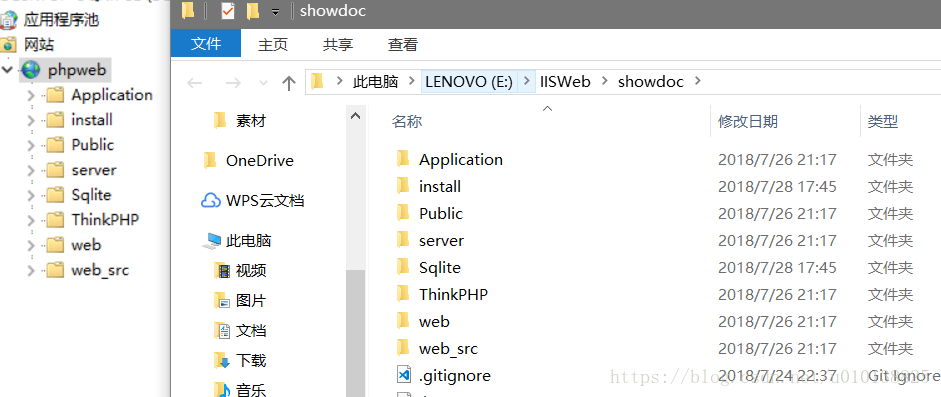Image resolution: width=941 pixels, height=397 pixels.
Task: Click navigation pane scrollbar up arrow
Action: click(x=356, y=115)
